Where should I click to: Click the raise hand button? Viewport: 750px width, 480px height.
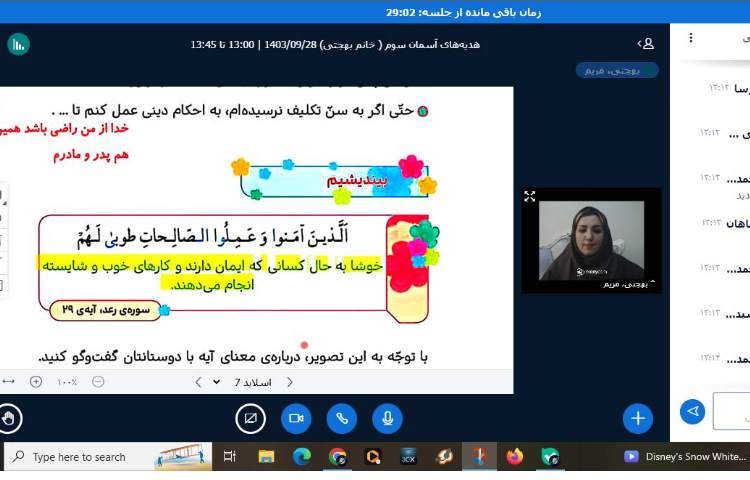pos(9,418)
